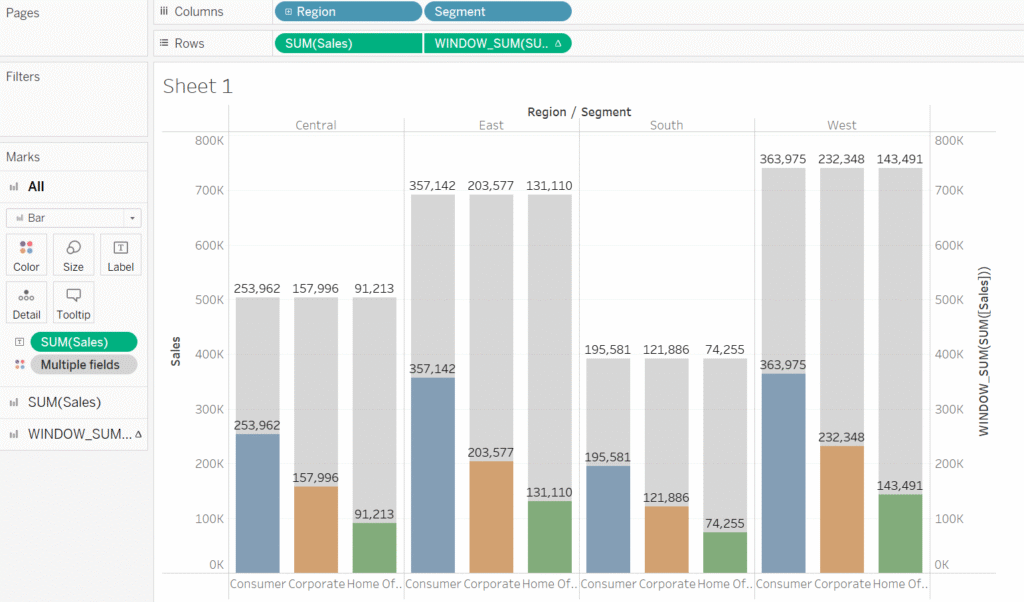
Task: Click the Segment pill in Columns
Action: (x=498, y=12)
